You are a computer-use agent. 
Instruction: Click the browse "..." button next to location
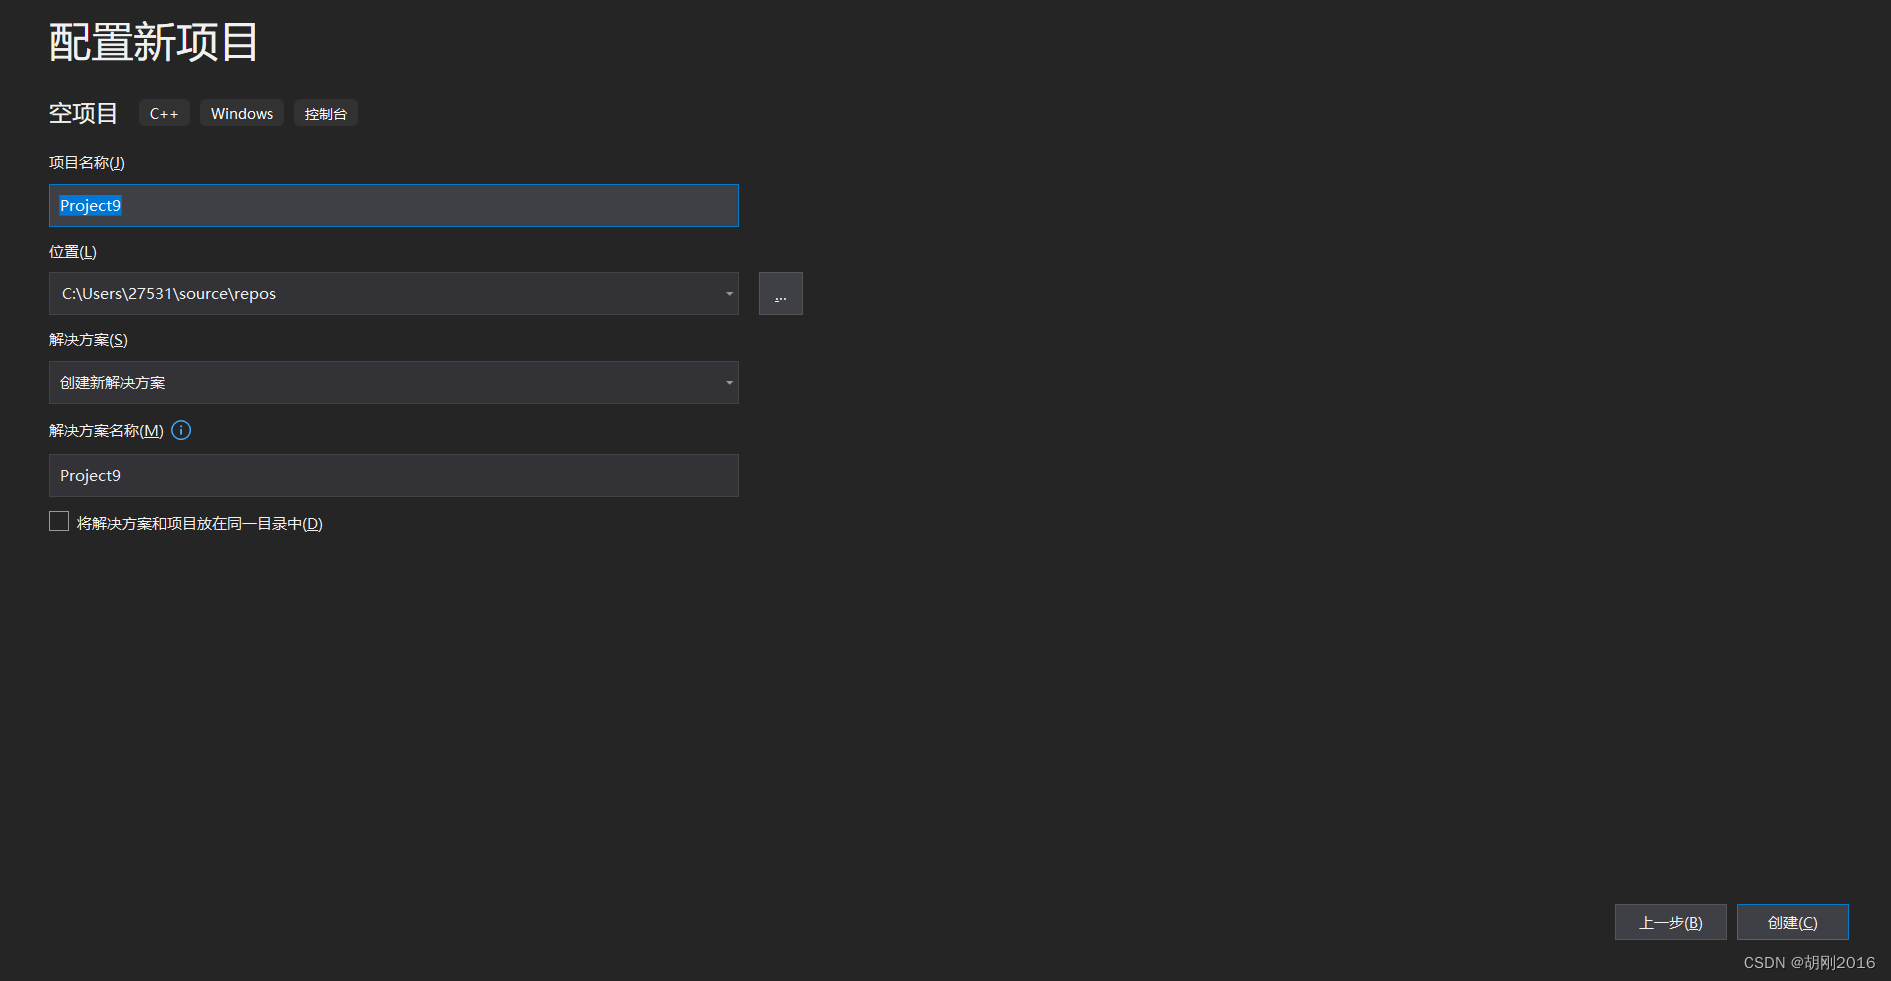(780, 294)
